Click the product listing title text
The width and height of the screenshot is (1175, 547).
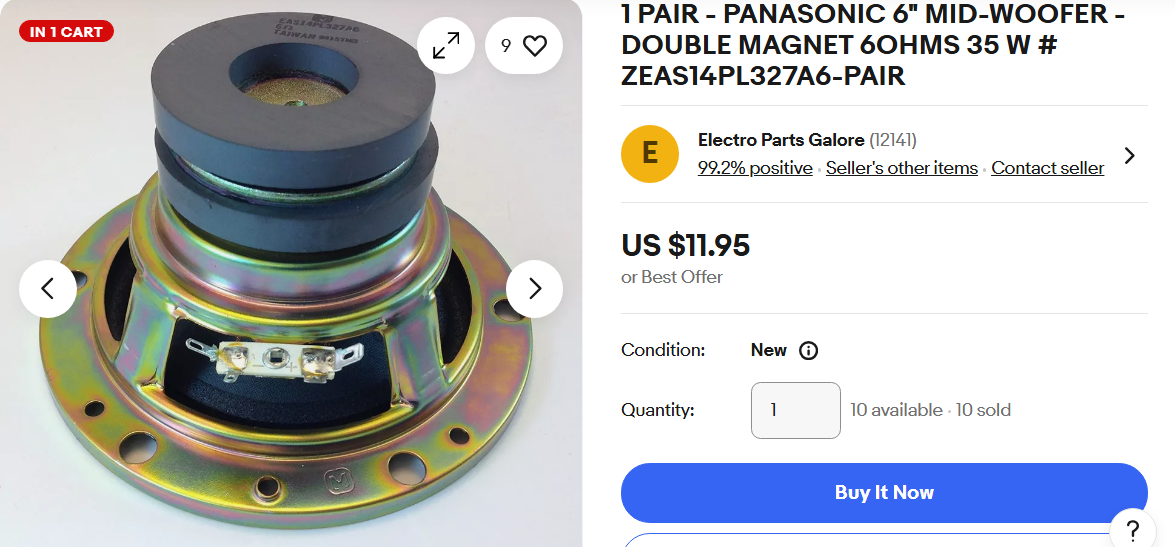pos(873,45)
